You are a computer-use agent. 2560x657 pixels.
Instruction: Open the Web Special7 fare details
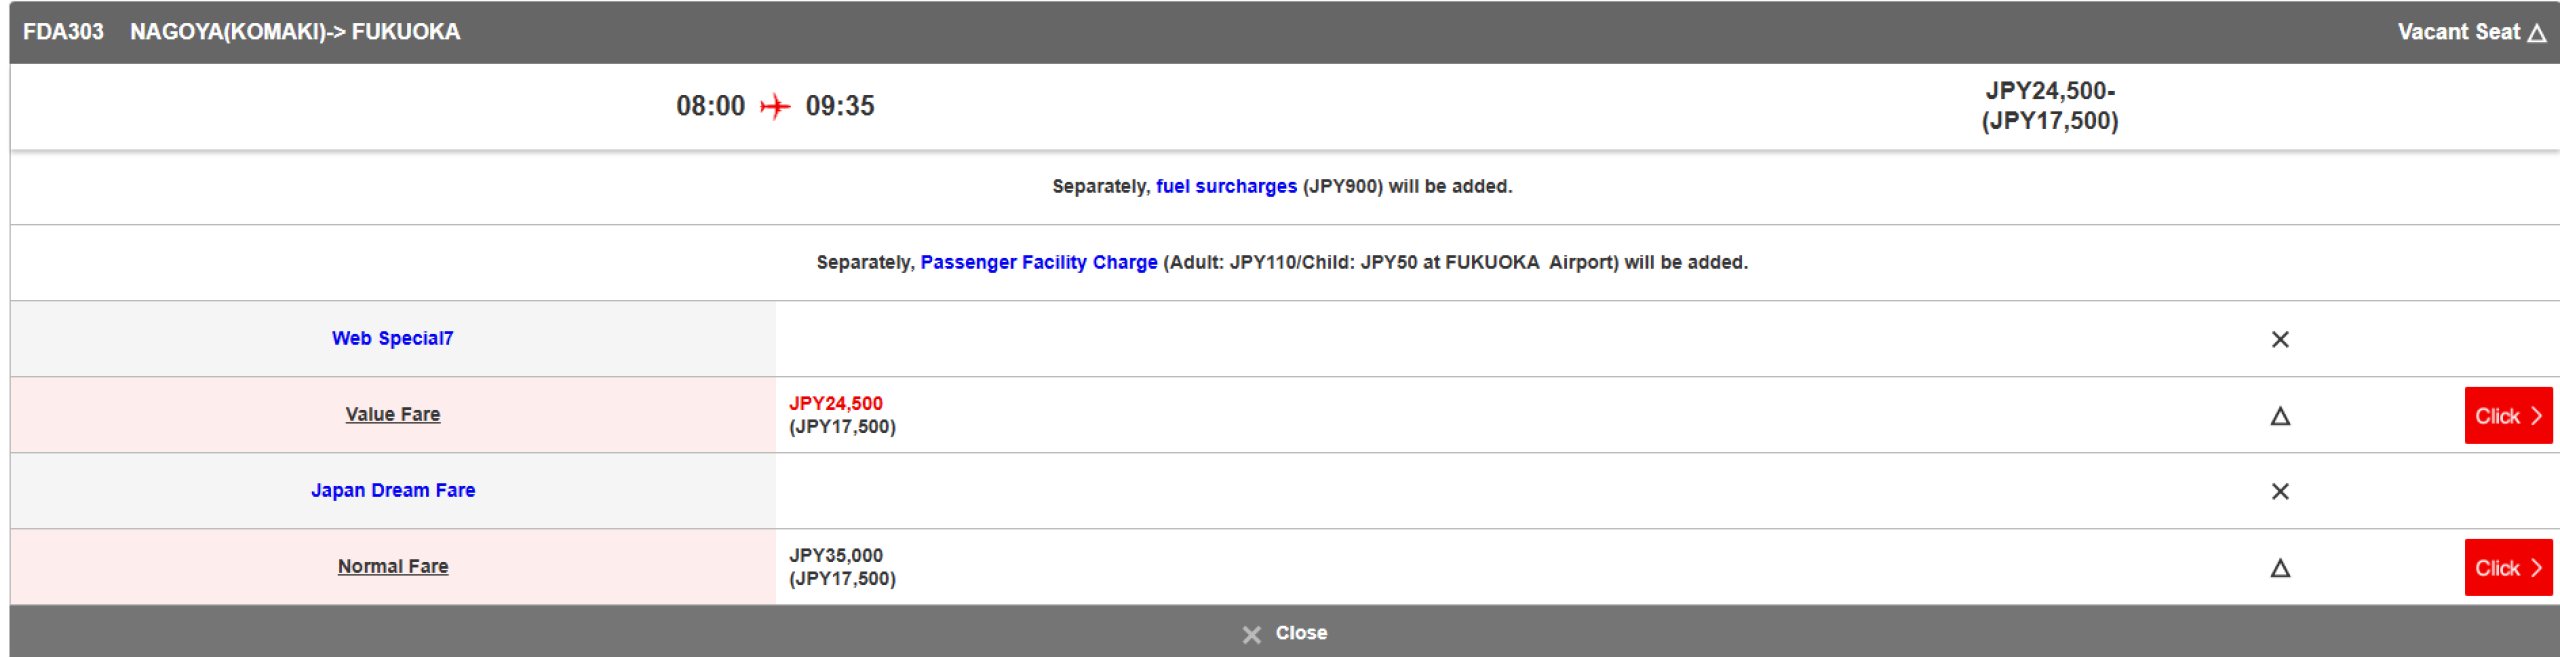point(392,338)
